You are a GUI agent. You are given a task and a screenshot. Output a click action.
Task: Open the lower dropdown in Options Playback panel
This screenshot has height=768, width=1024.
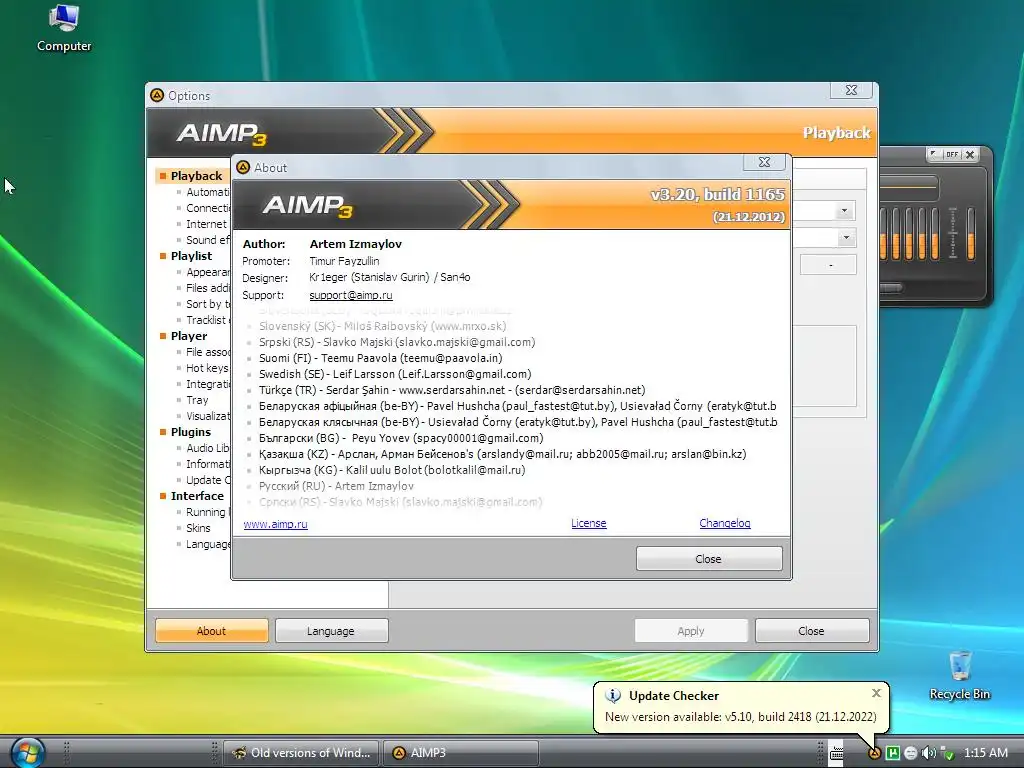[x=846, y=238]
